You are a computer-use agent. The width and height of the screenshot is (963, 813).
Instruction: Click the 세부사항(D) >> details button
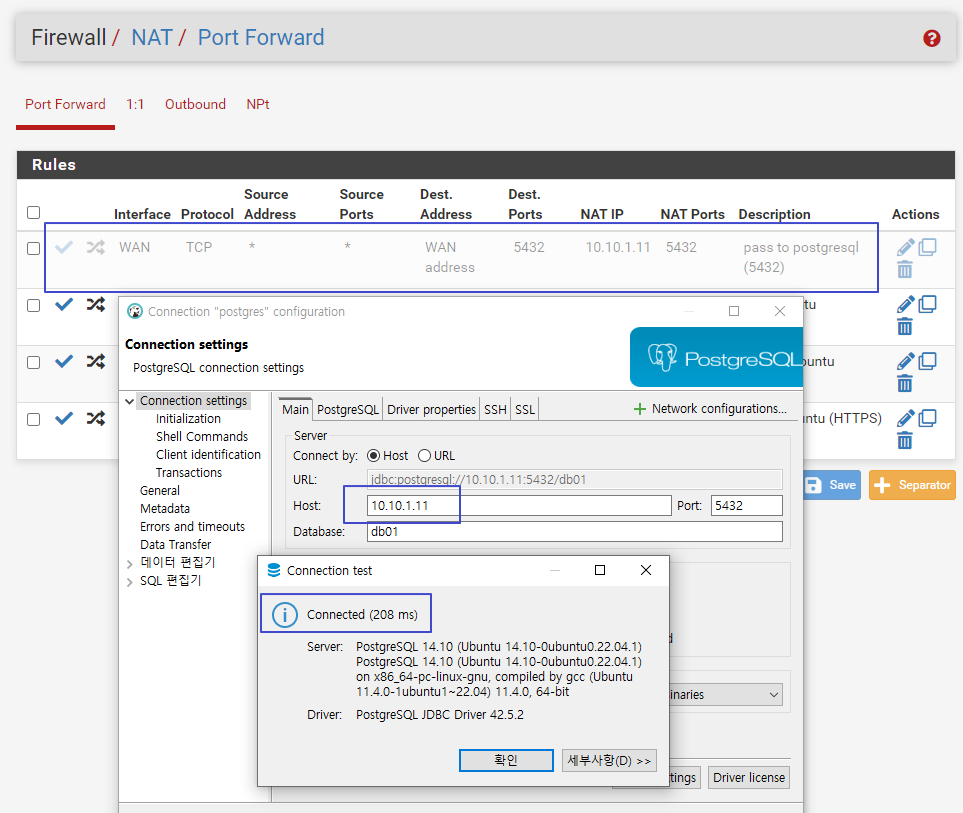(x=609, y=760)
